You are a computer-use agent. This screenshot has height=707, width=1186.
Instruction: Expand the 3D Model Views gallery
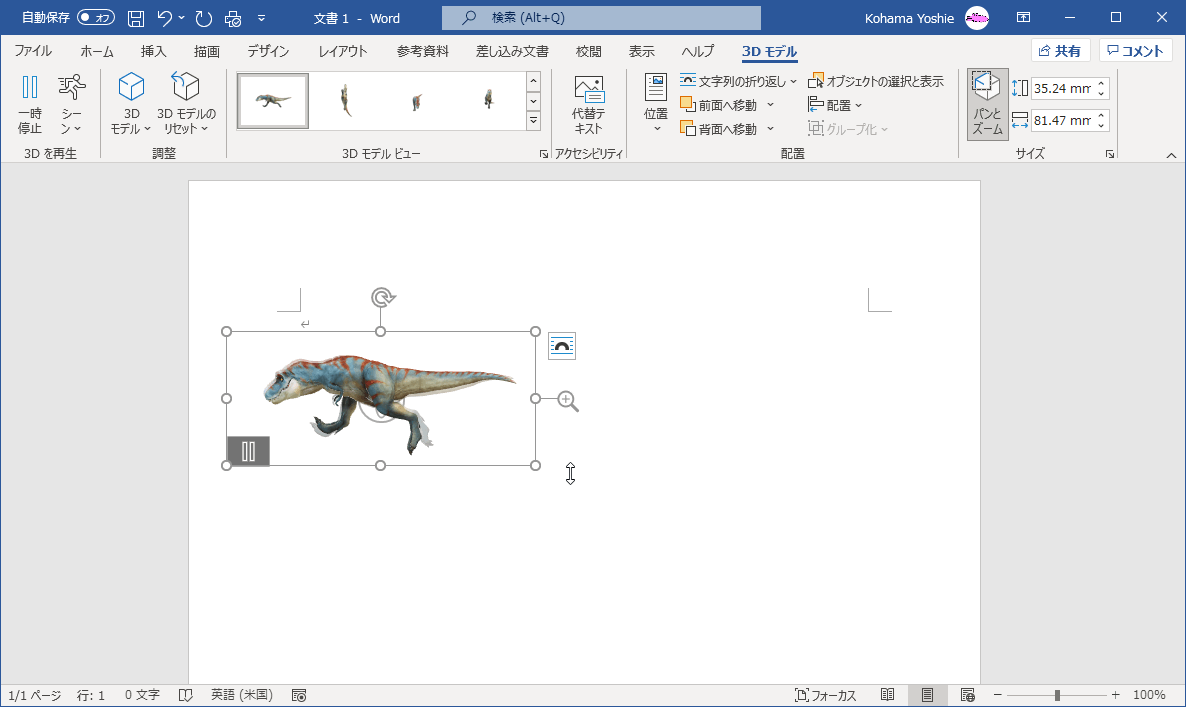pyautogui.click(x=533, y=120)
